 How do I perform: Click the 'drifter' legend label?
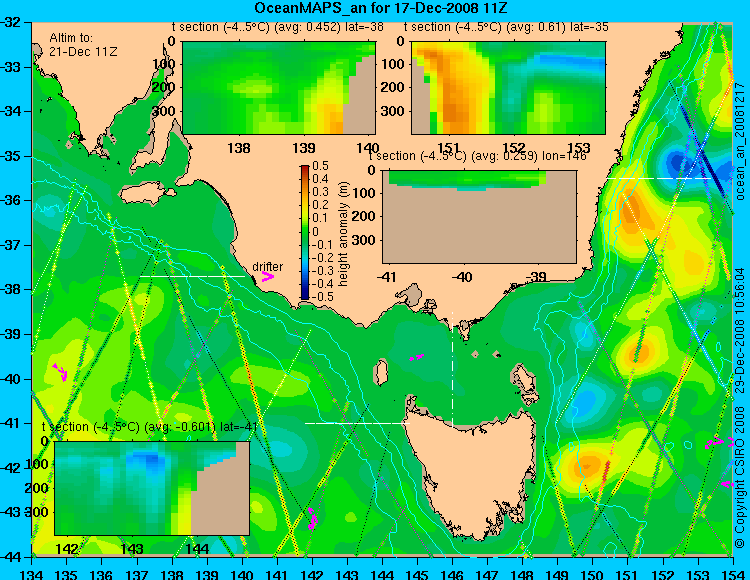[x=267, y=266]
